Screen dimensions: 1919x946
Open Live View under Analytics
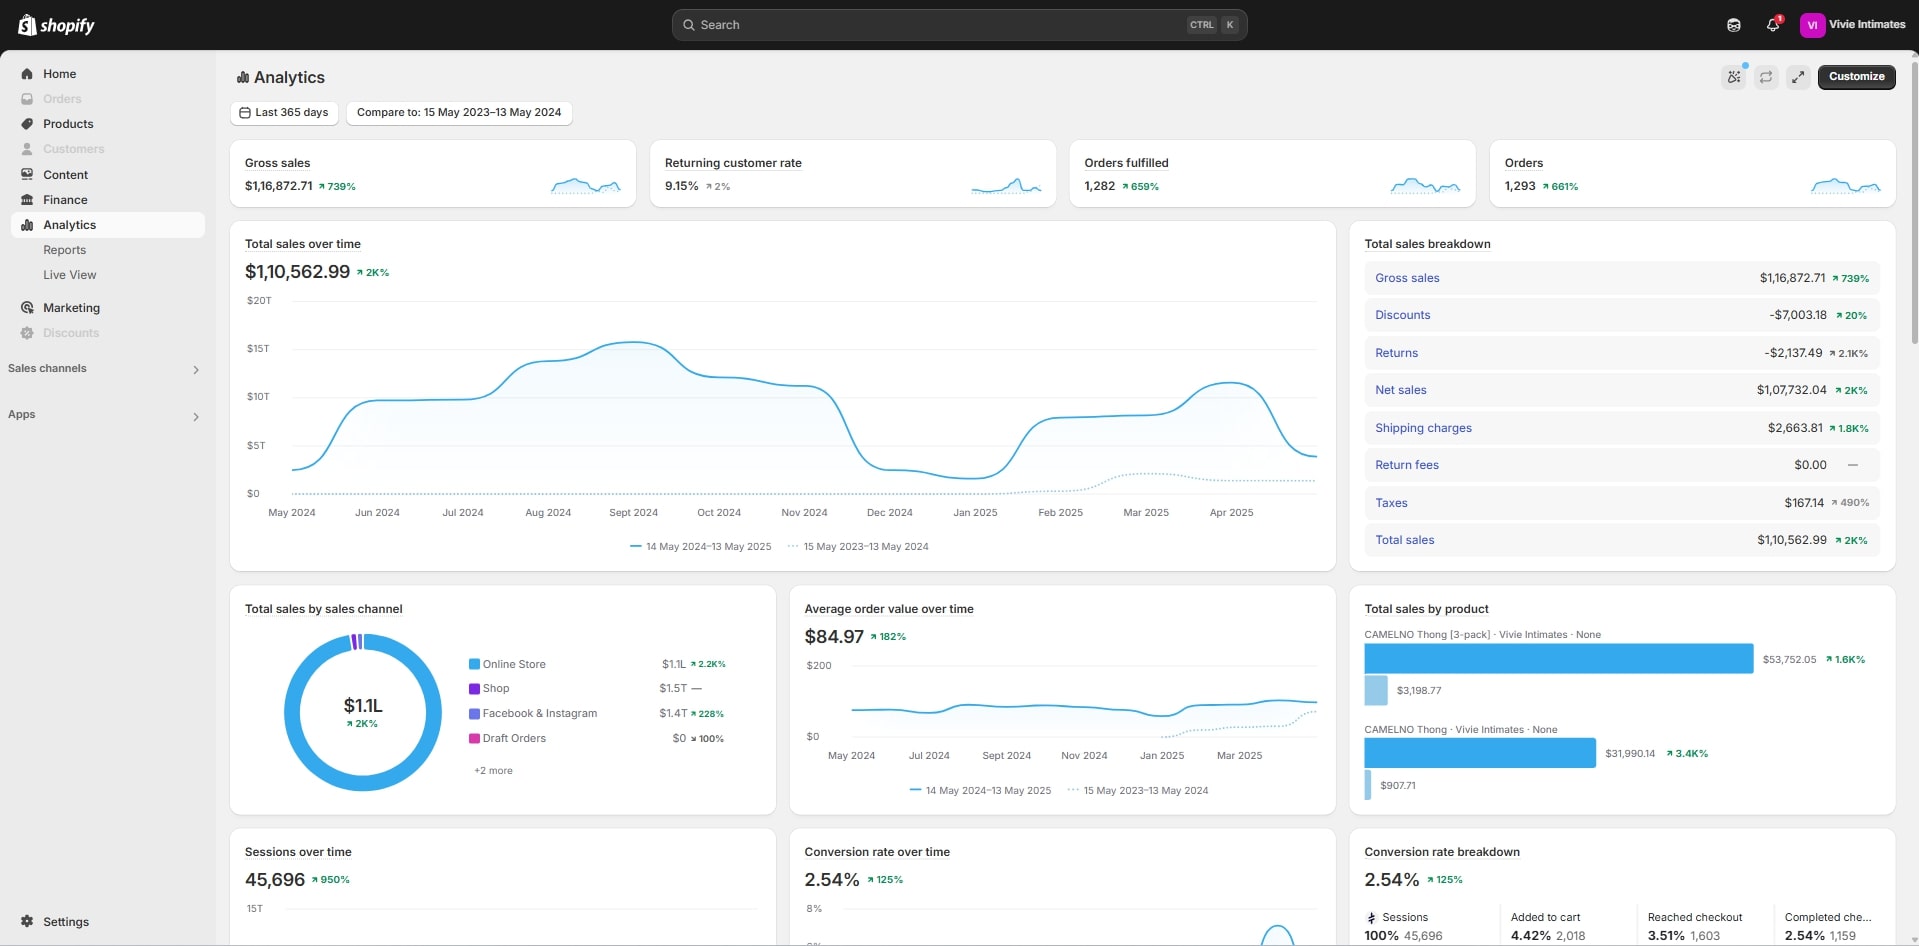coord(70,275)
